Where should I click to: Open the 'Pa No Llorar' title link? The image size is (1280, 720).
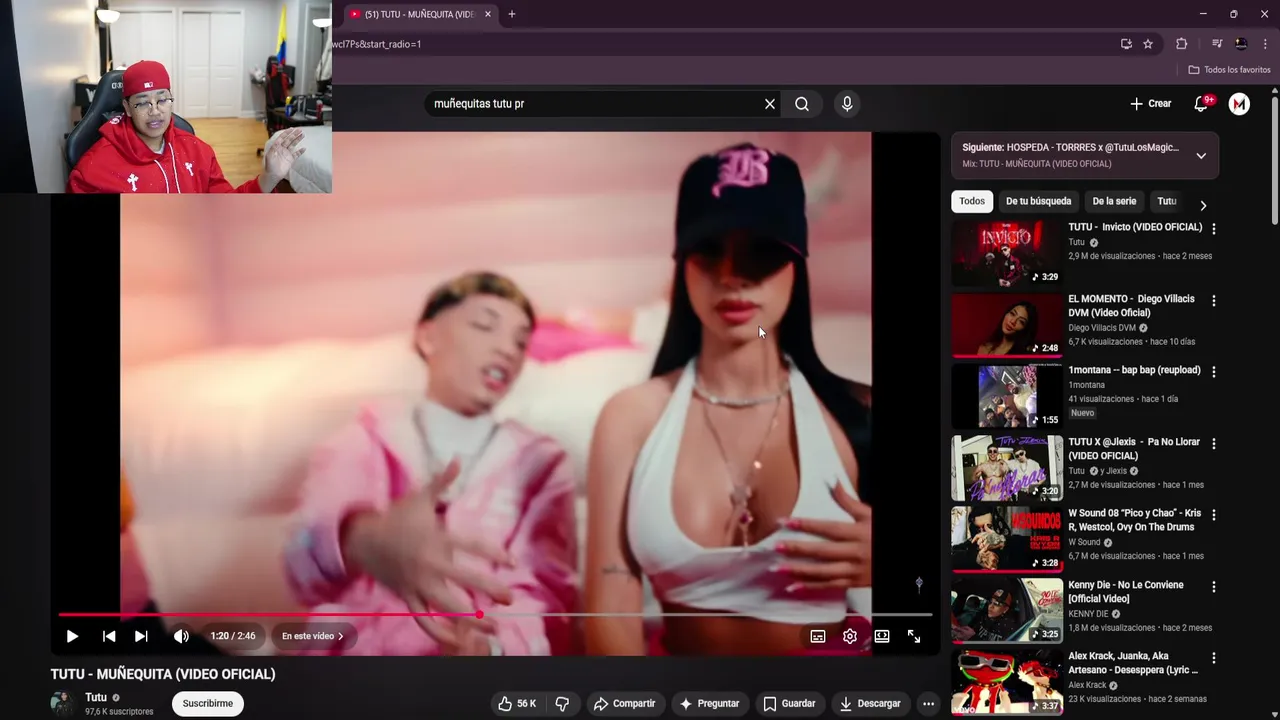1134,449
